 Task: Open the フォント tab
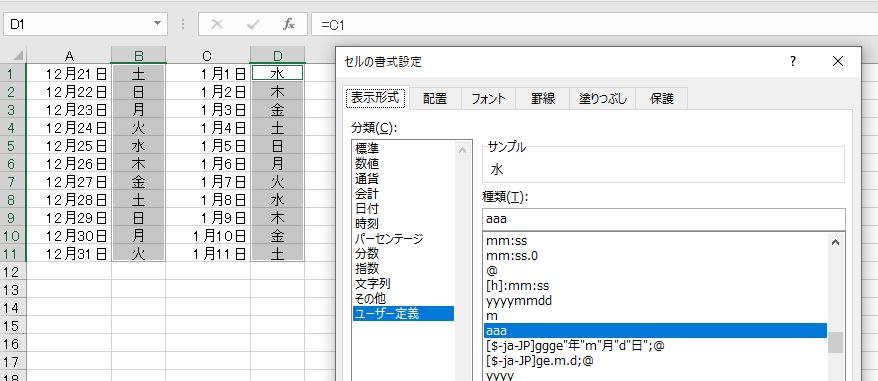click(x=488, y=99)
